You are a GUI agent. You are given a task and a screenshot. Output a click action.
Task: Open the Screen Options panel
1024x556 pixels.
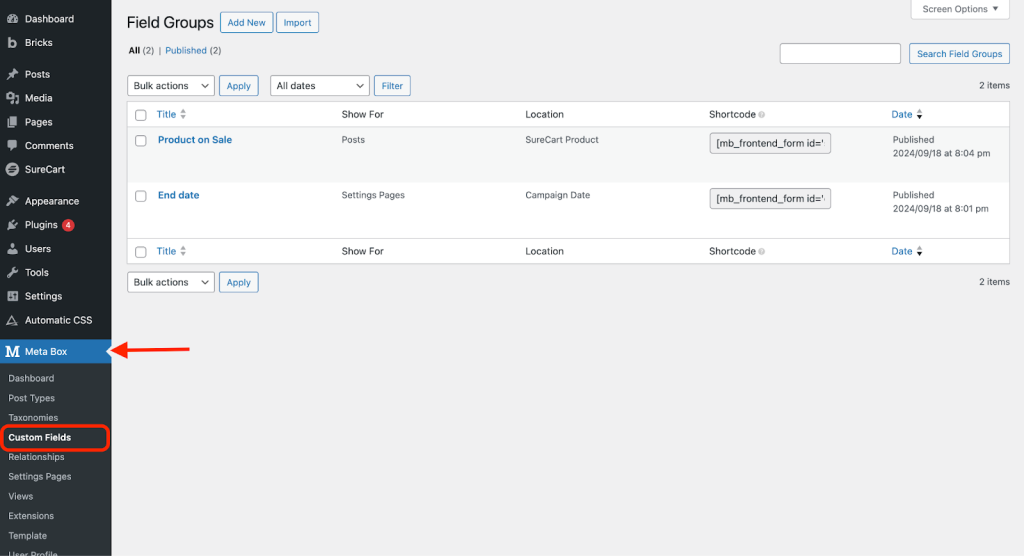(961, 9)
